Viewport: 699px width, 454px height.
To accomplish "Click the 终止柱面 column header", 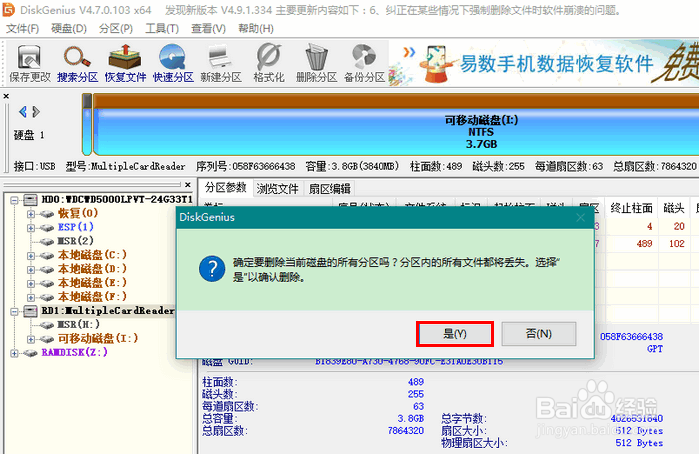I will (631, 208).
